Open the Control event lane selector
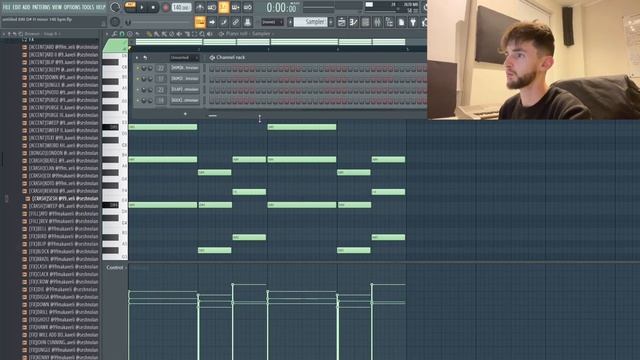Image resolution: width=640 pixels, height=360 pixels. [116, 268]
